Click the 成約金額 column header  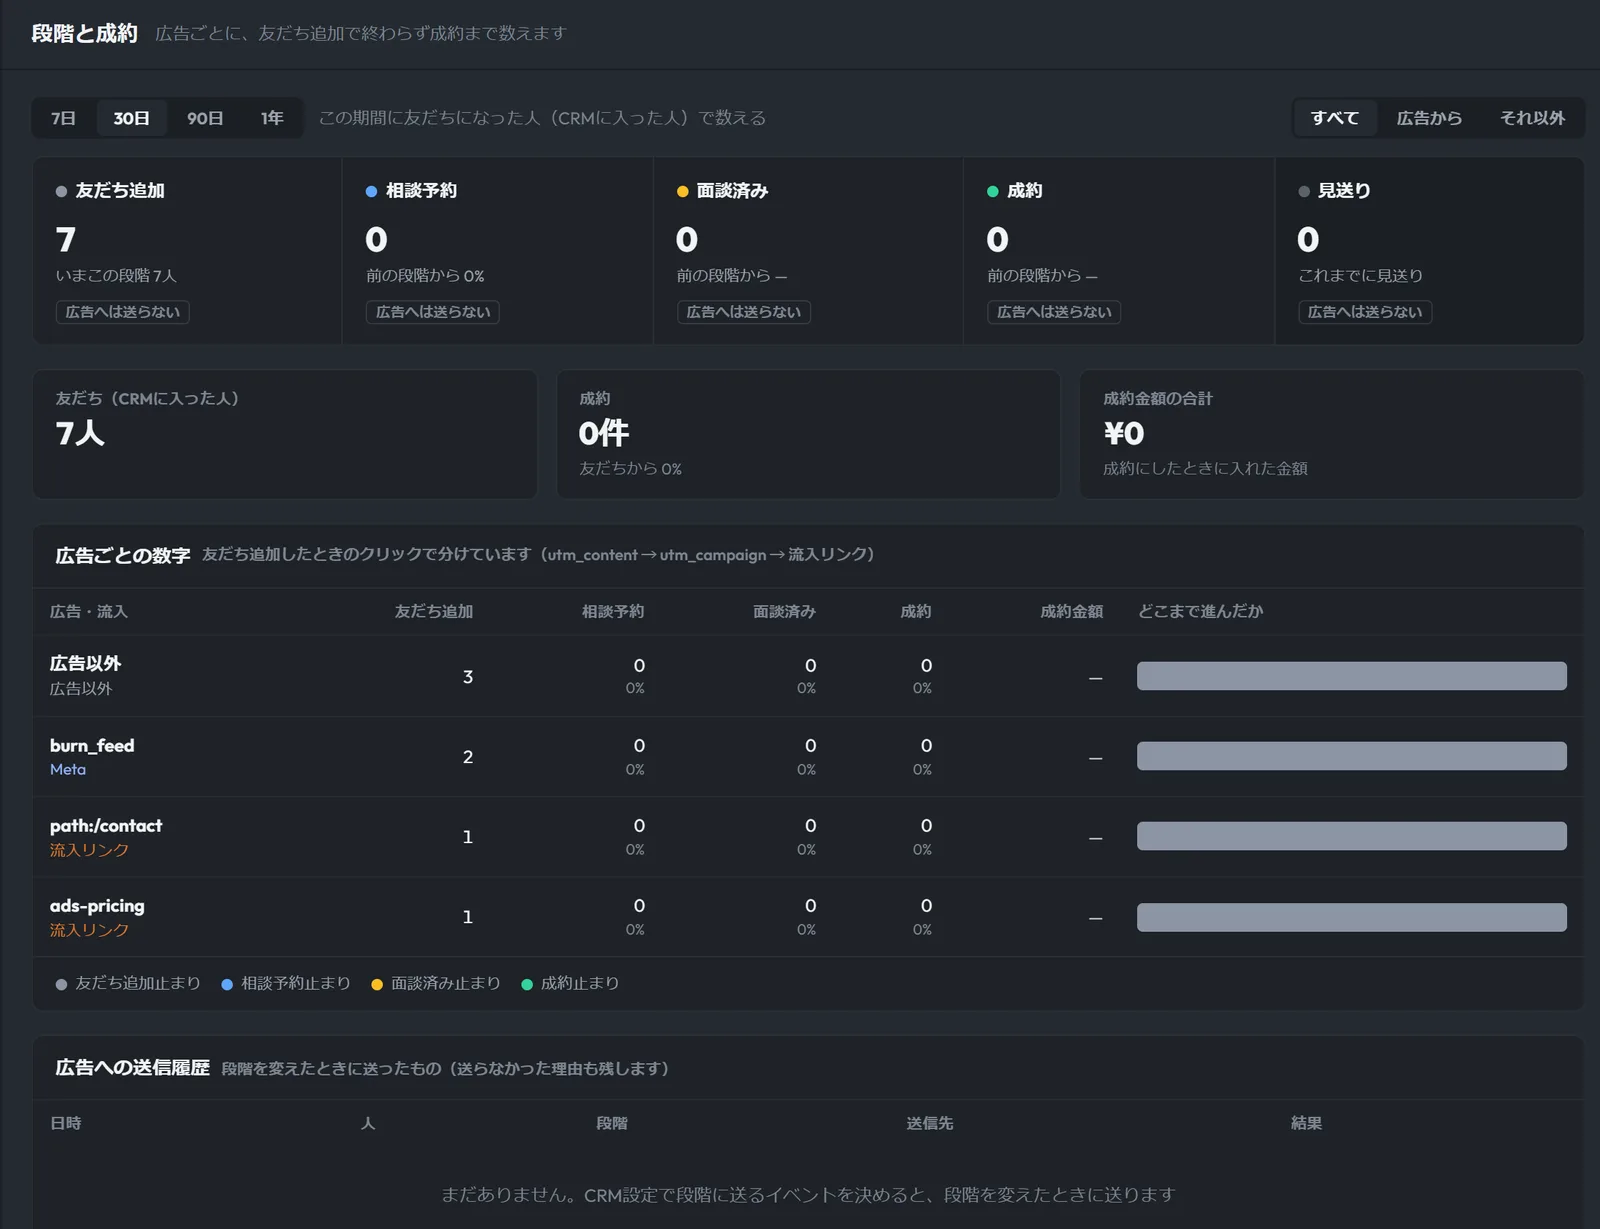tap(1071, 611)
